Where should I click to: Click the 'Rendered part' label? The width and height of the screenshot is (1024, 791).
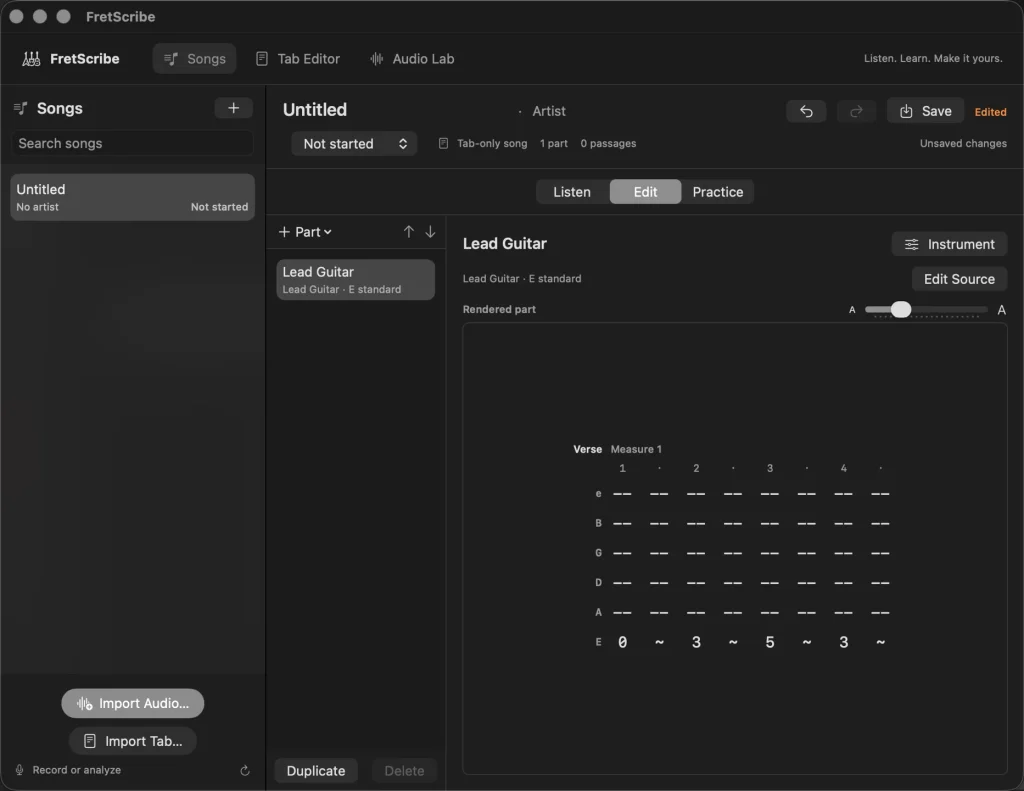(x=499, y=310)
